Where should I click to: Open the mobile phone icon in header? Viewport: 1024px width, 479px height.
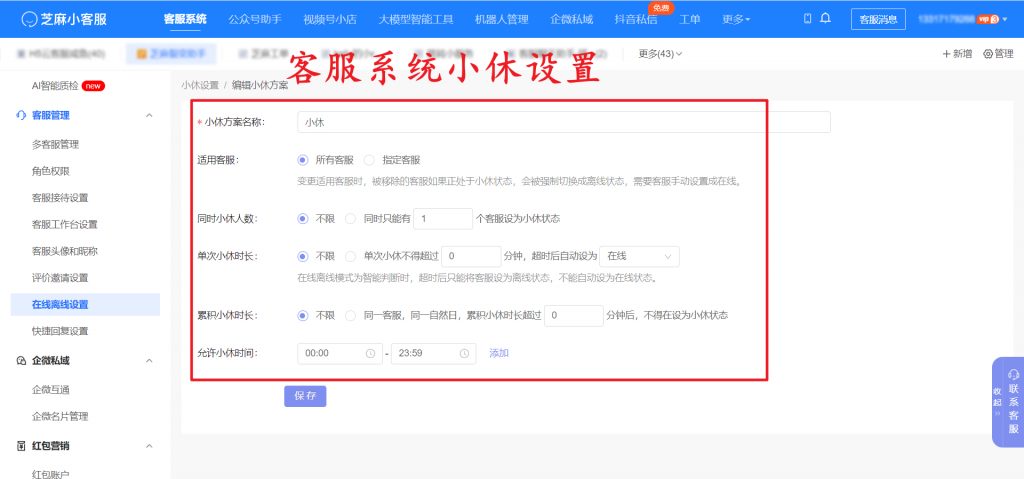pyautogui.click(x=808, y=18)
